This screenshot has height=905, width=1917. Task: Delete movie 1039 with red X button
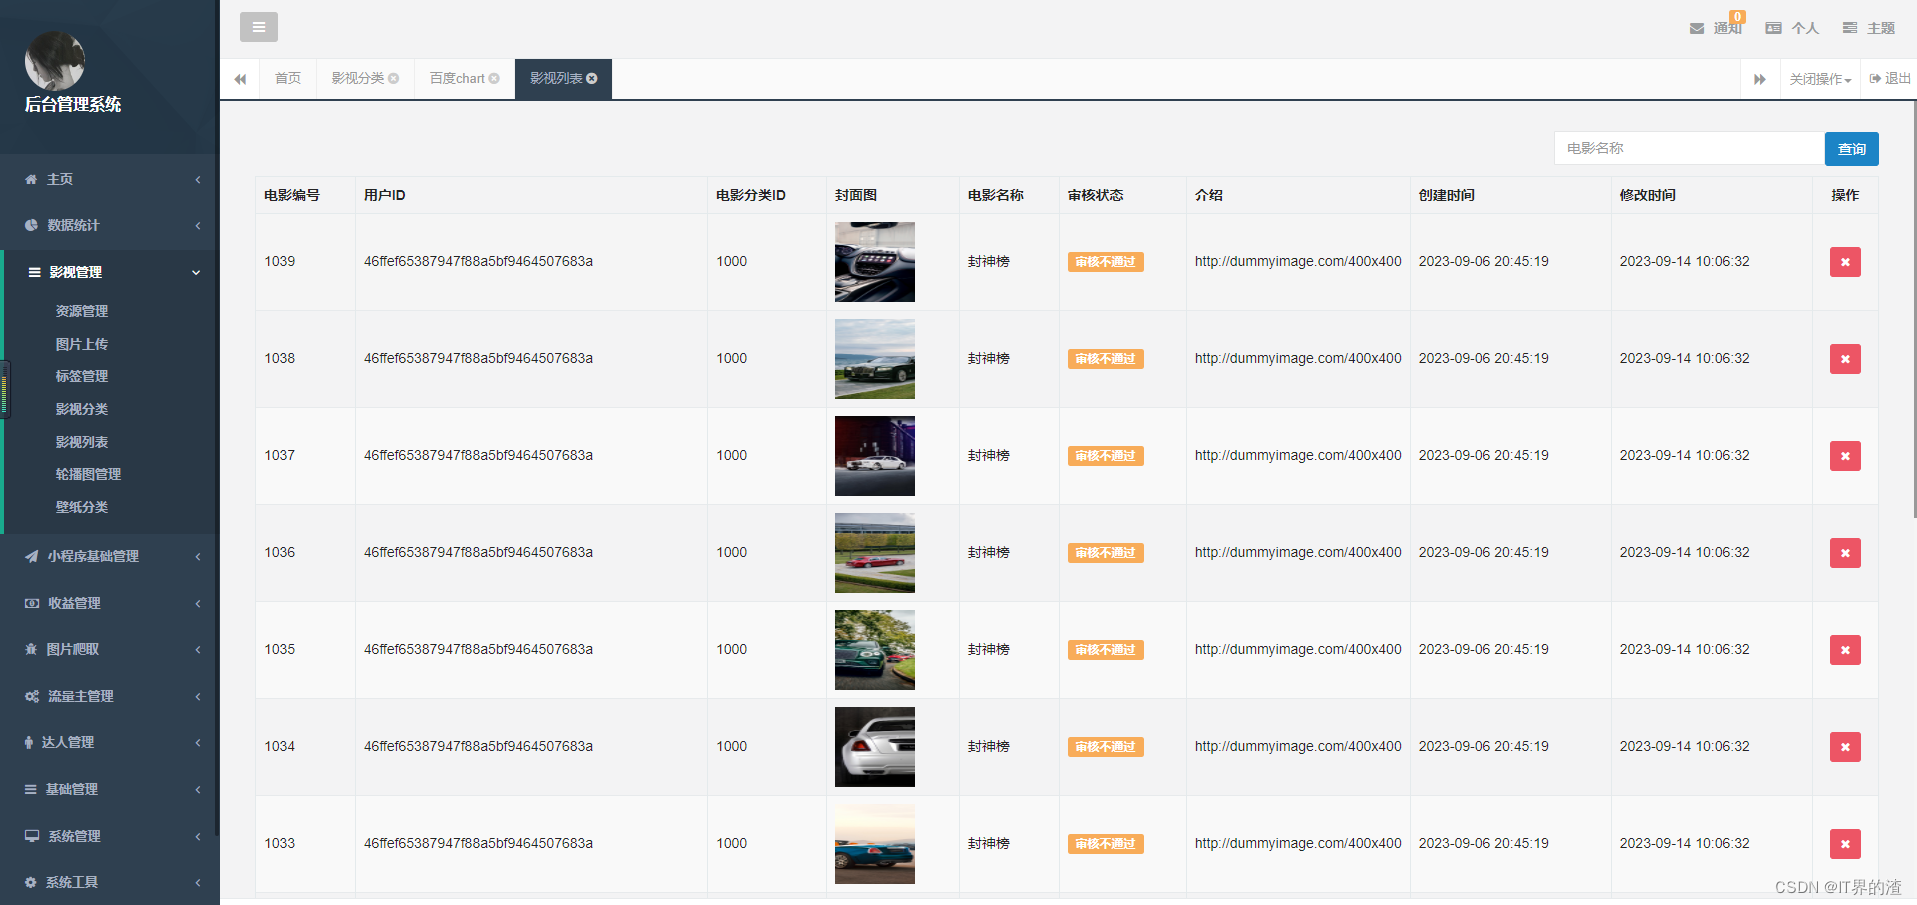click(1845, 262)
